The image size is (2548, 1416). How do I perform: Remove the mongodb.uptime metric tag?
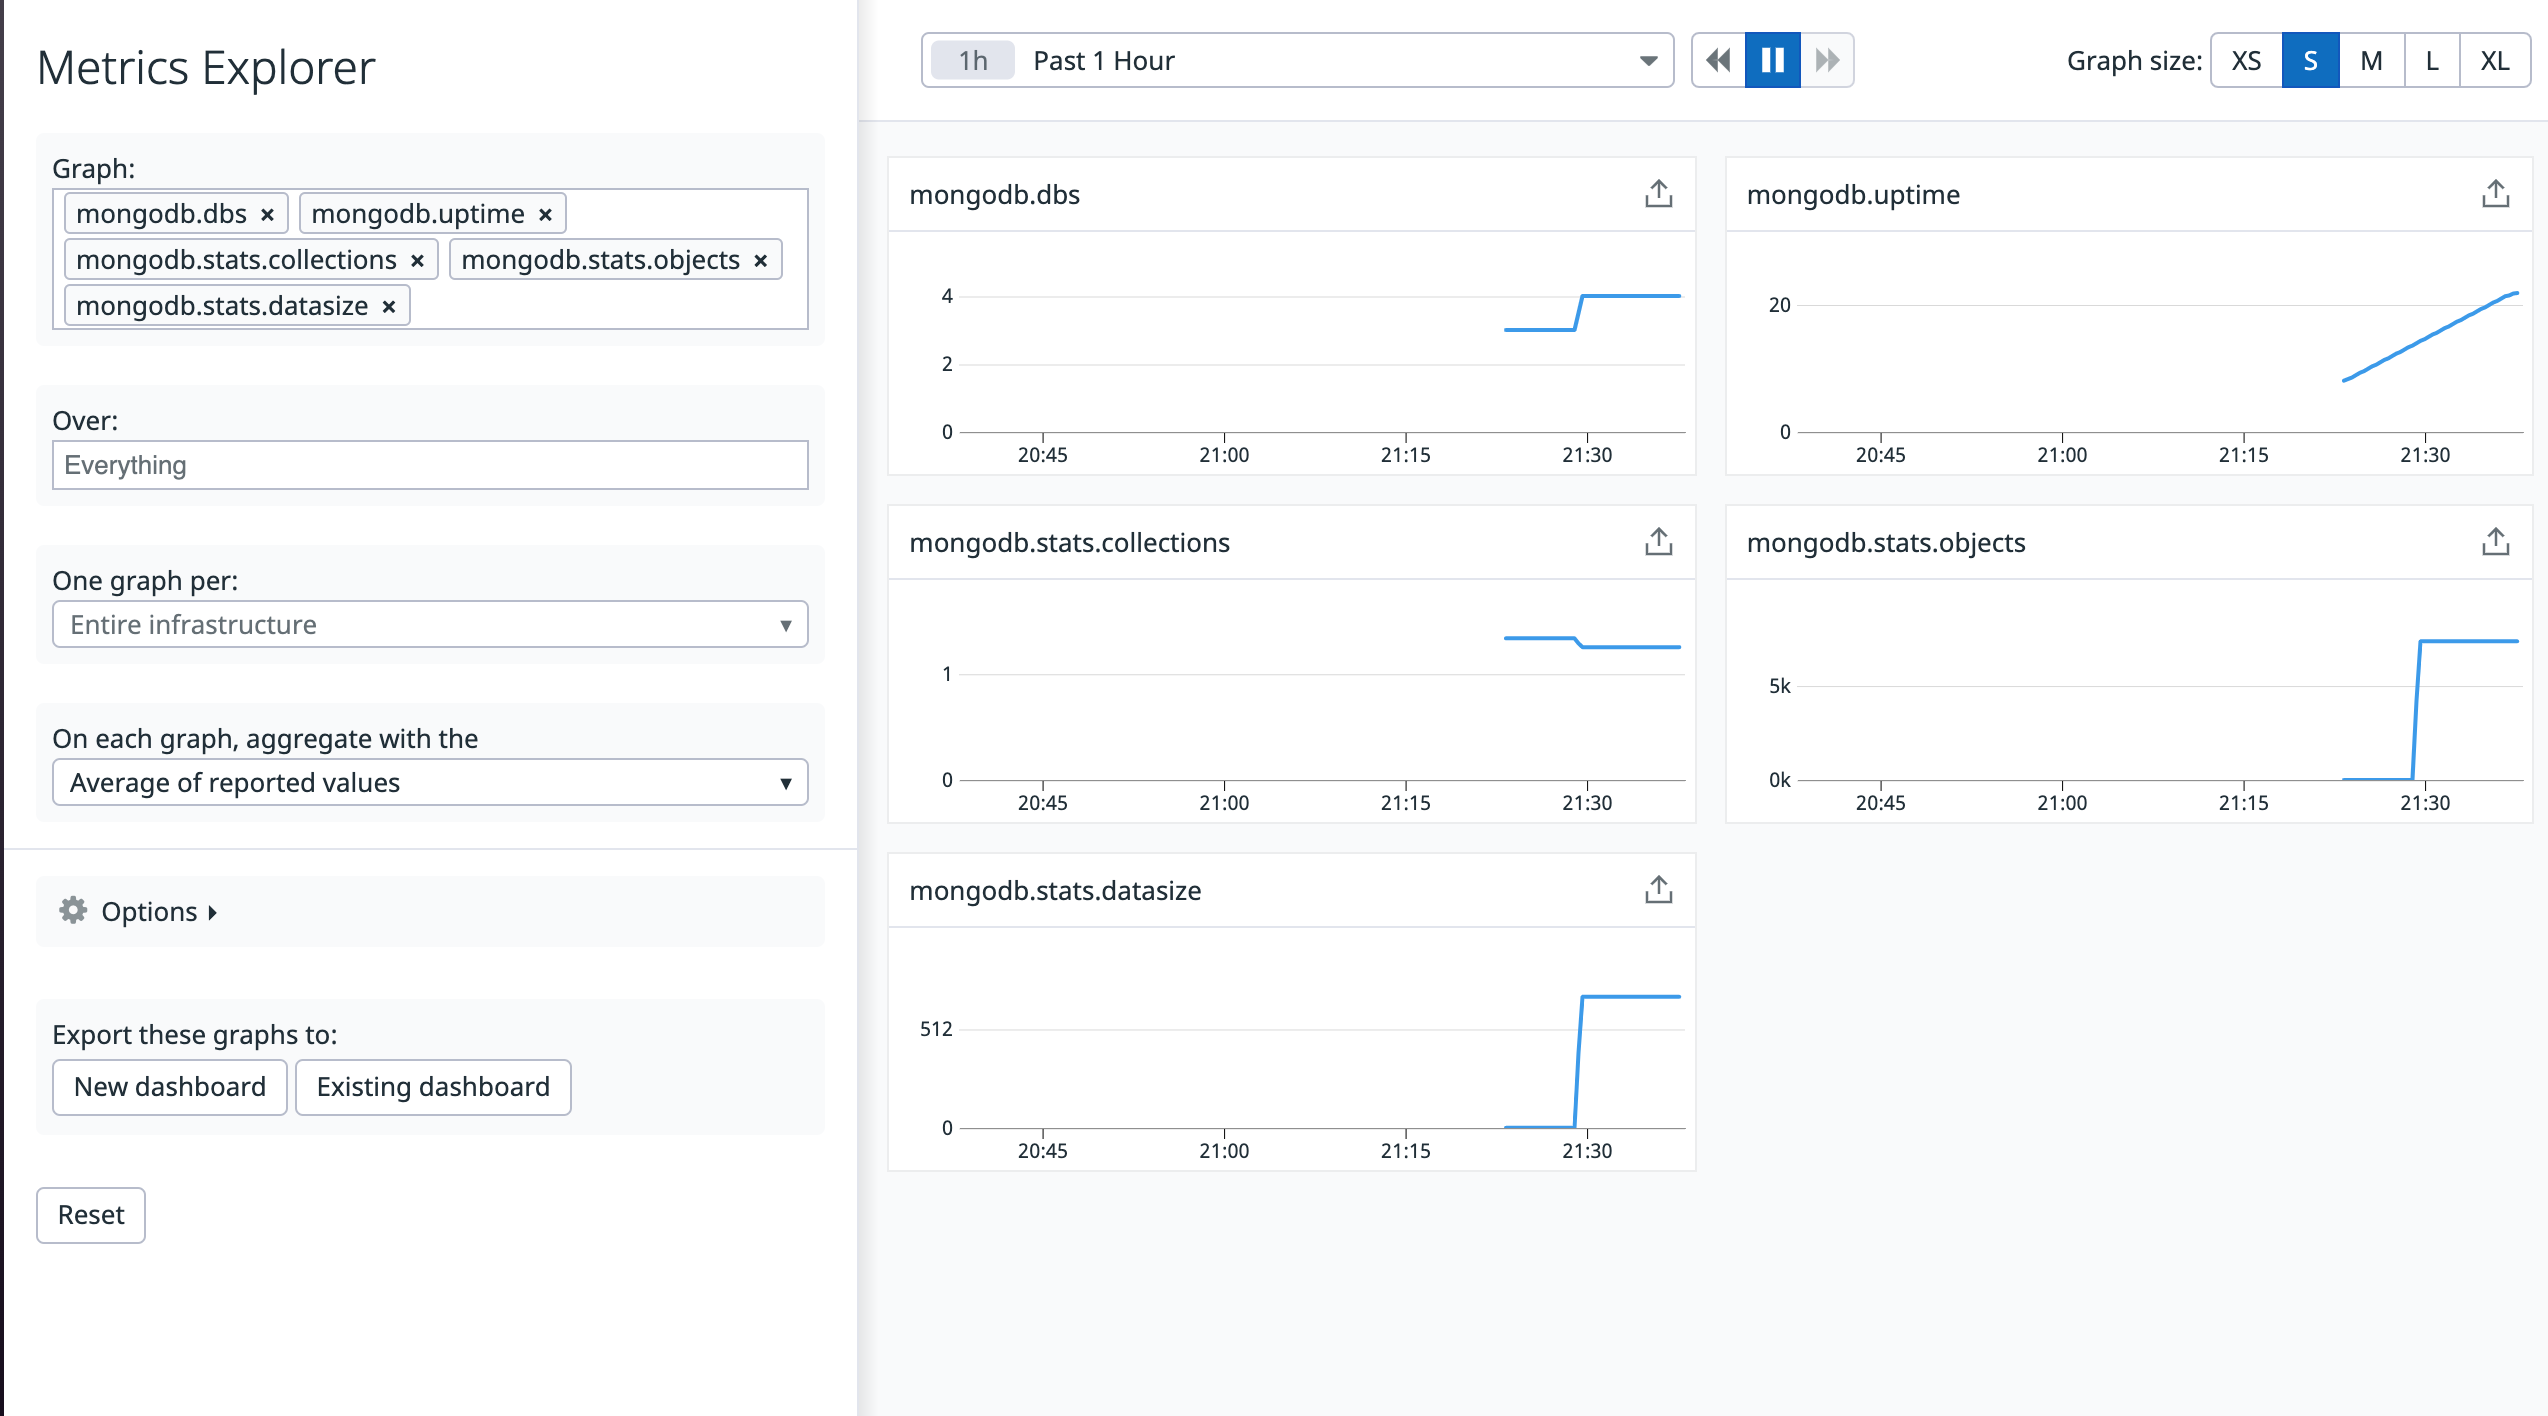[545, 215]
